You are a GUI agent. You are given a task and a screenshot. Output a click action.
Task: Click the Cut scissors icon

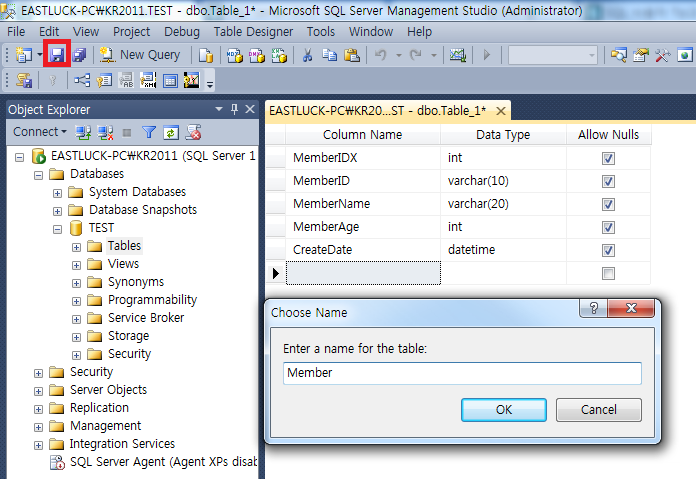pos(307,55)
